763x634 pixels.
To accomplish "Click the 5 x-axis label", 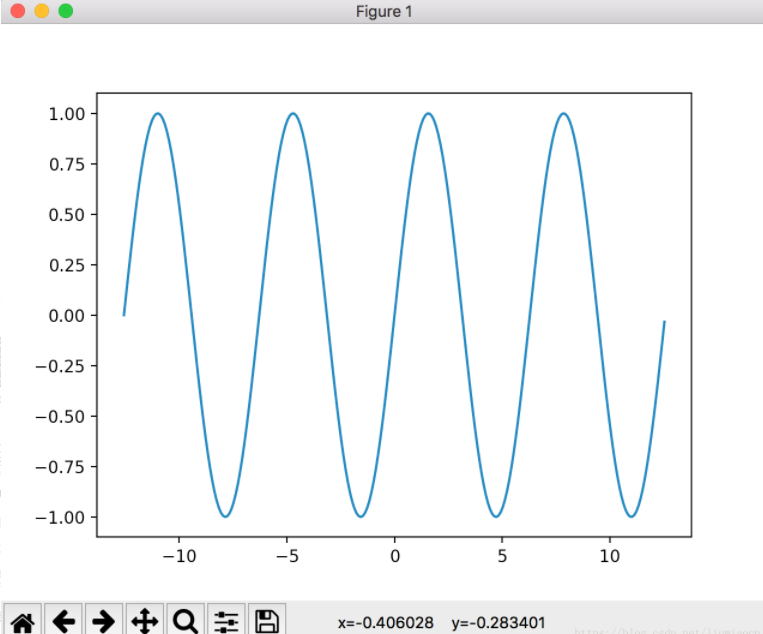I will coord(502,556).
